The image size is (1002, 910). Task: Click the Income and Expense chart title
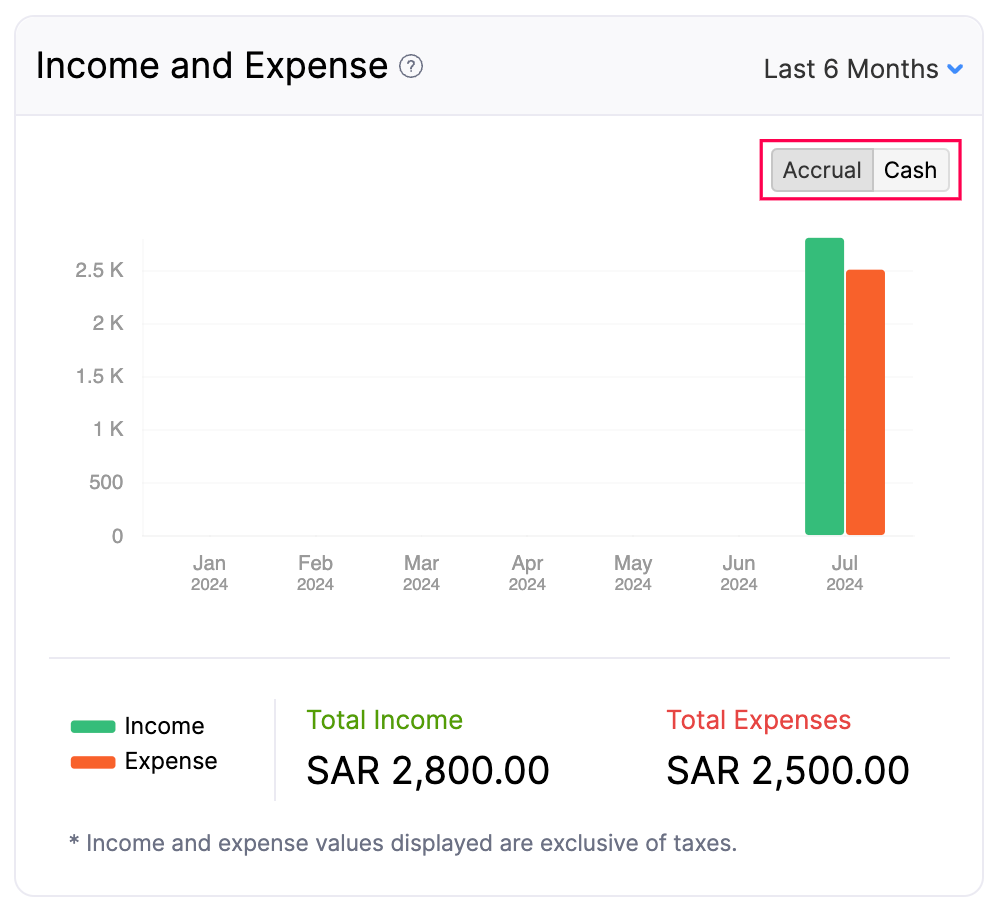click(212, 65)
